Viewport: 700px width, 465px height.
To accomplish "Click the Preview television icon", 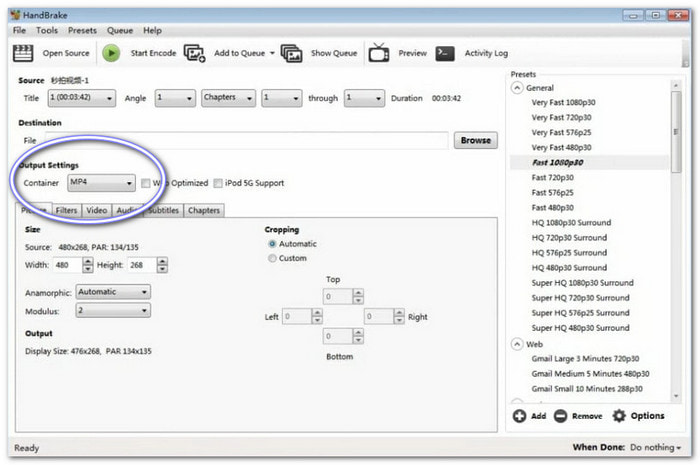I will [379, 53].
